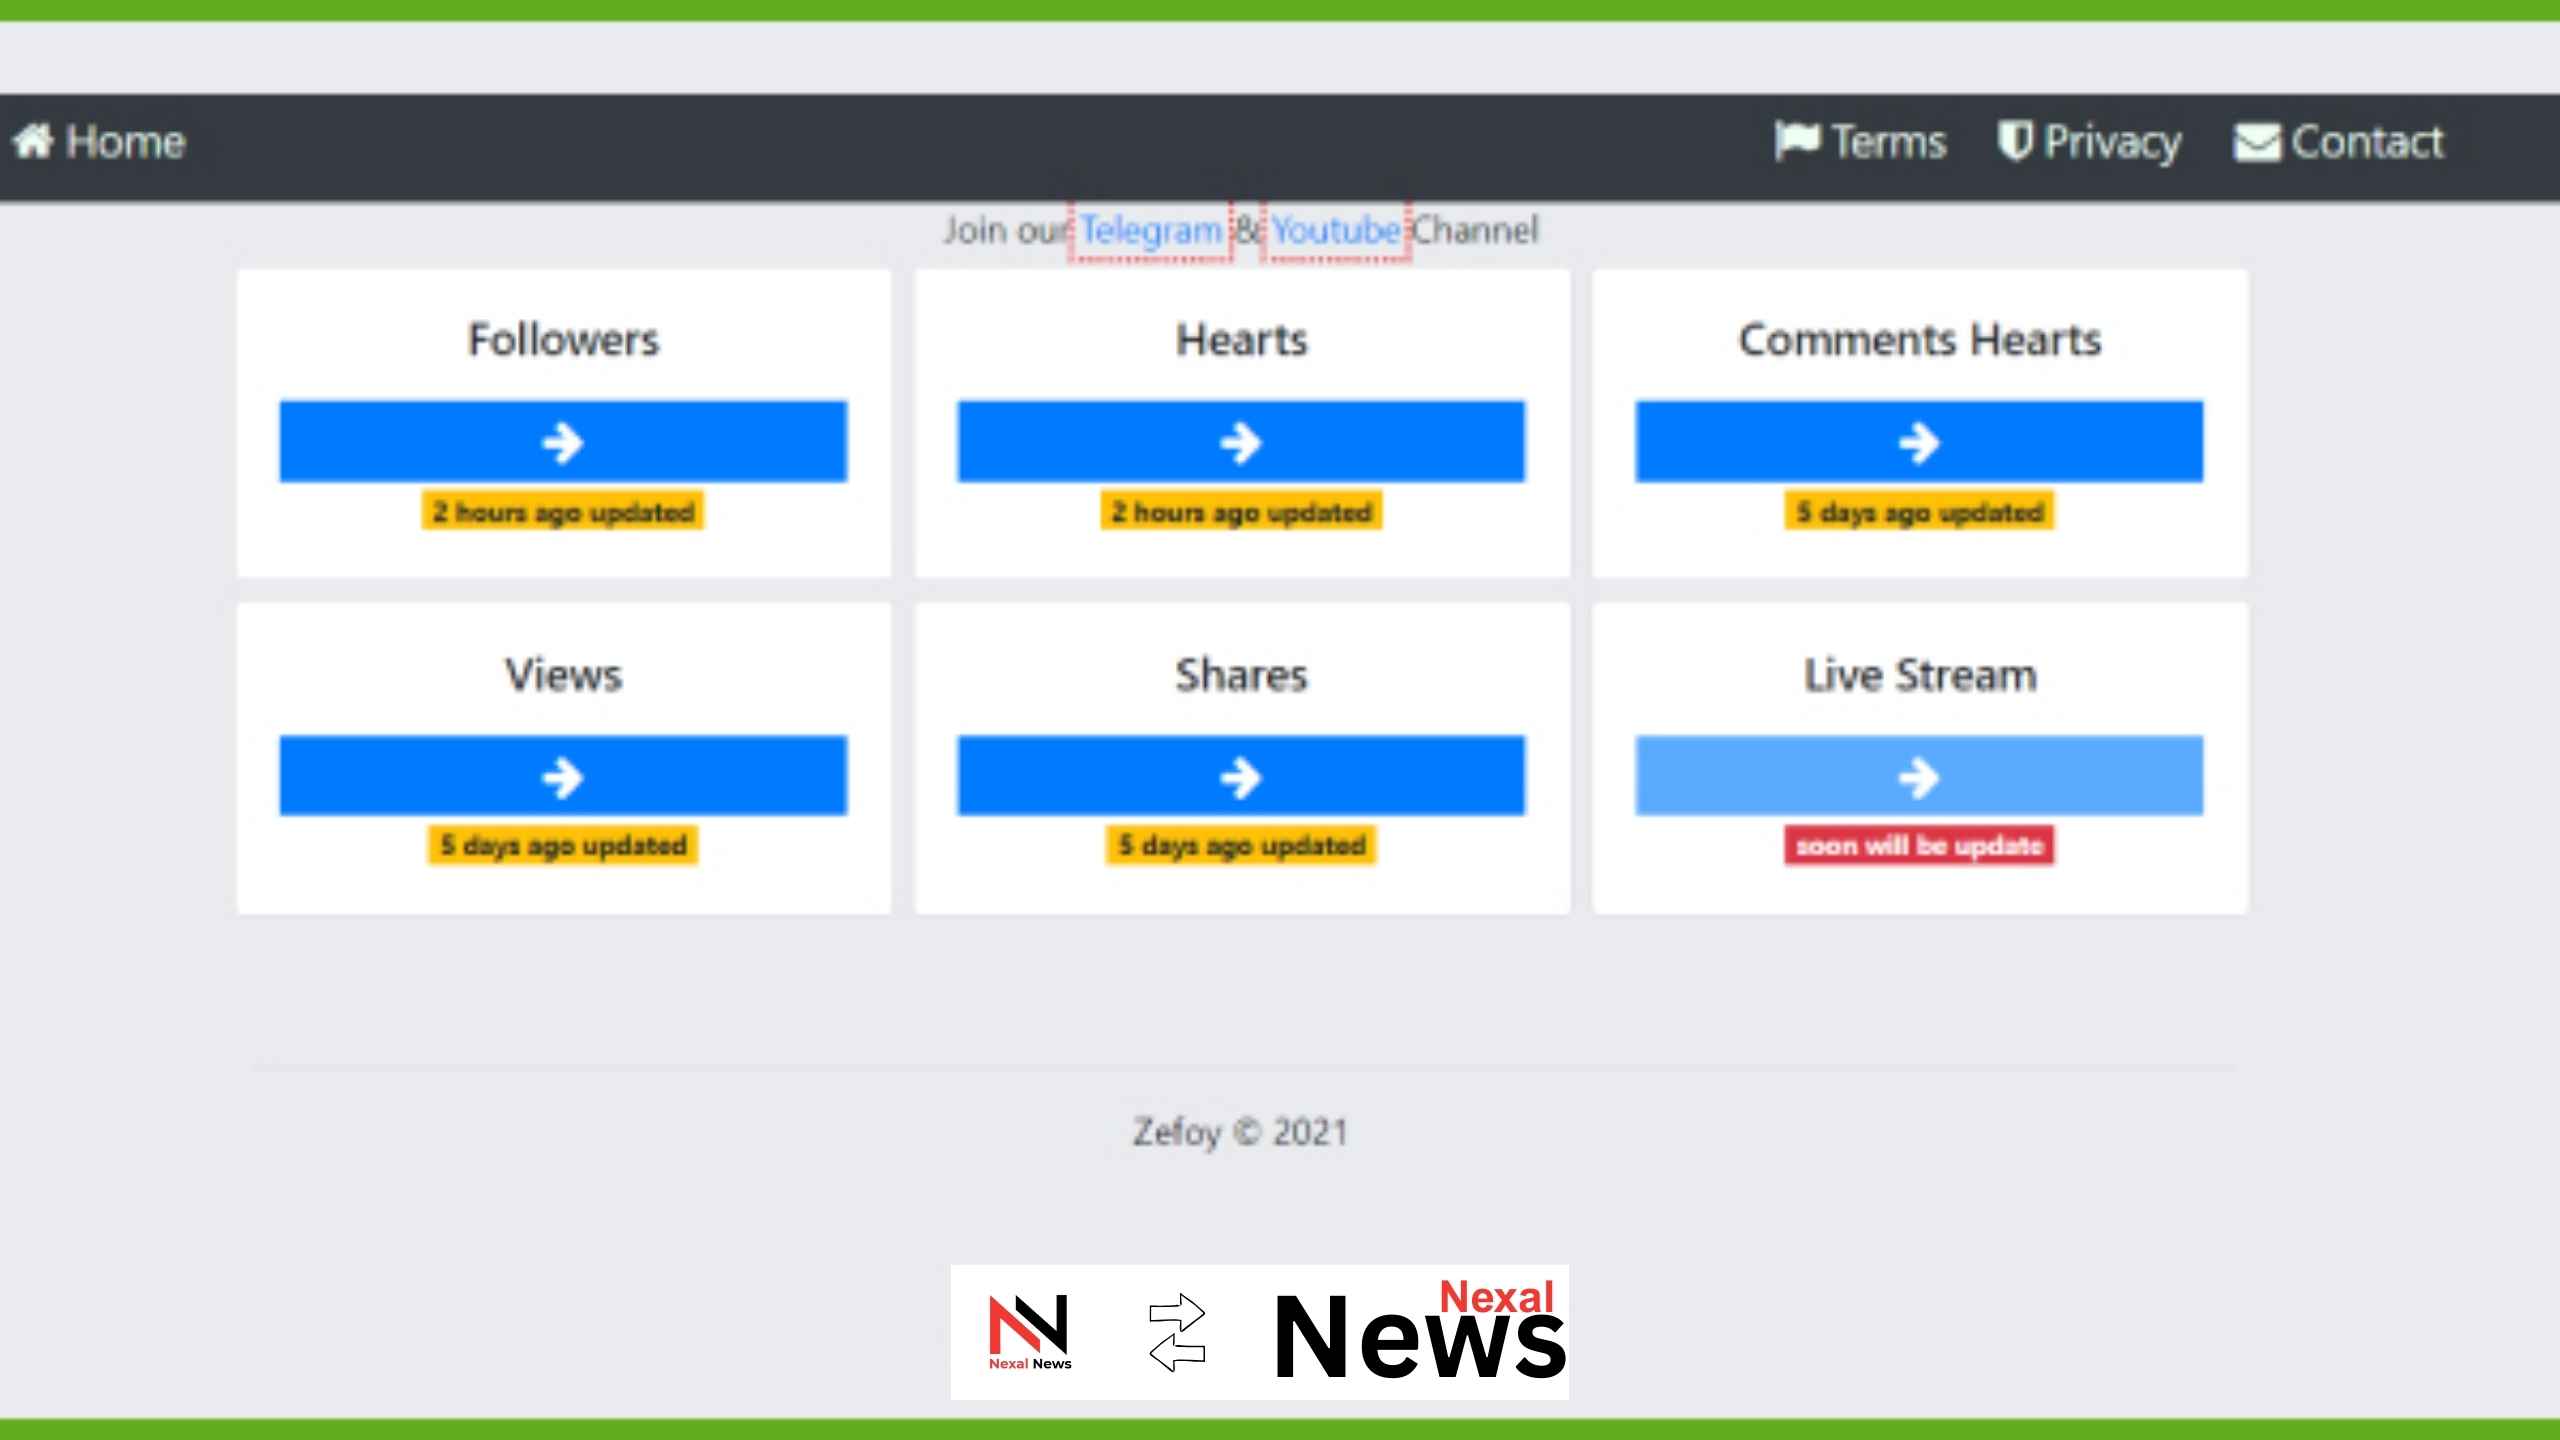The width and height of the screenshot is (2560, 1440).
Task: Click the home icon in the navbar
Action: point(33,140)
